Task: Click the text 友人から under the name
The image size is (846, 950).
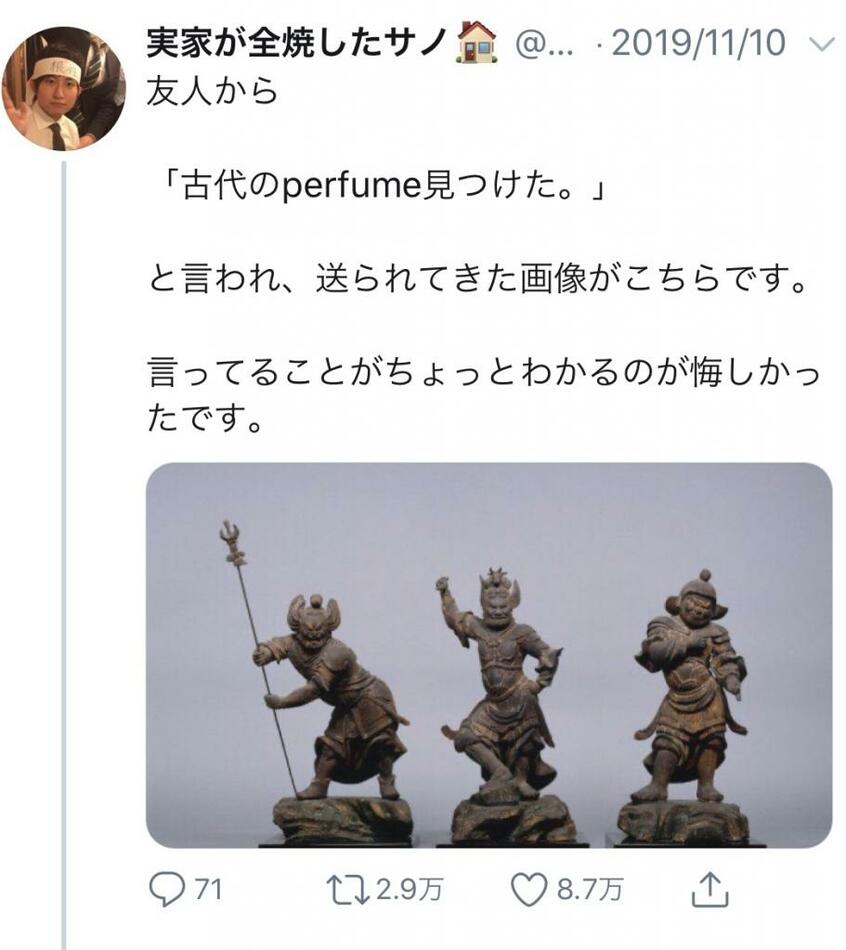Action: 212,91
